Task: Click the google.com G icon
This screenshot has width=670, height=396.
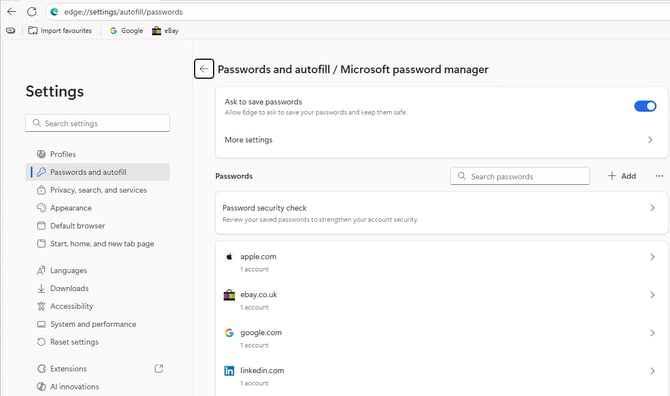Action: (229, 333)
